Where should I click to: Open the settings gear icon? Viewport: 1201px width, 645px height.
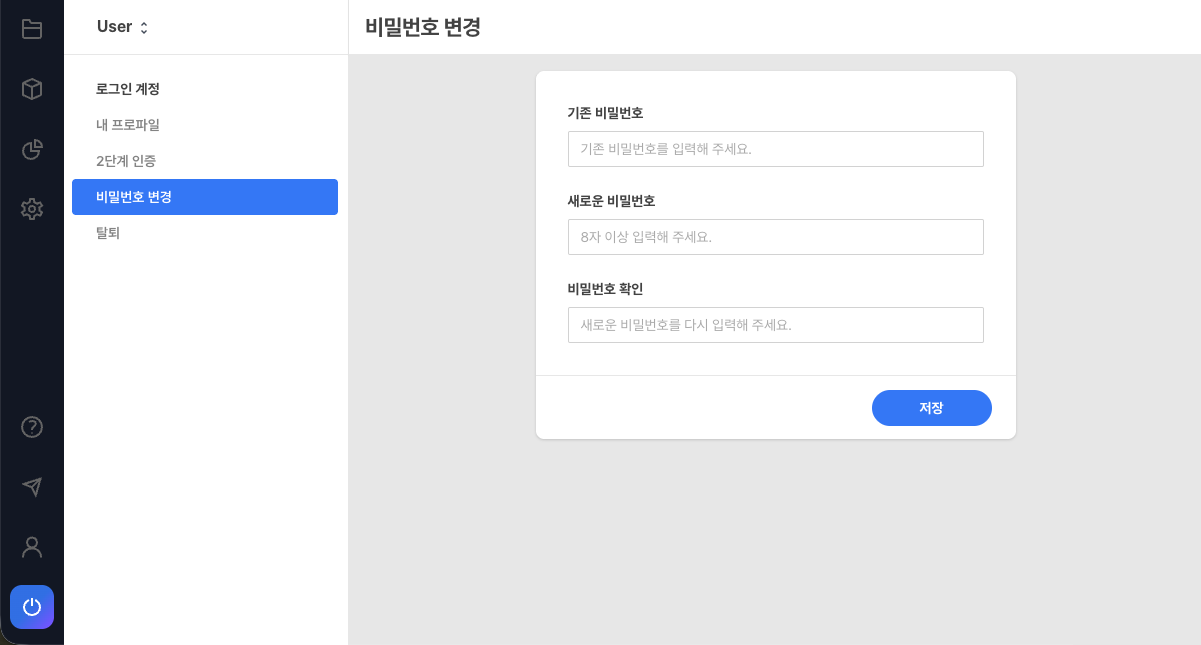point(31,209)
